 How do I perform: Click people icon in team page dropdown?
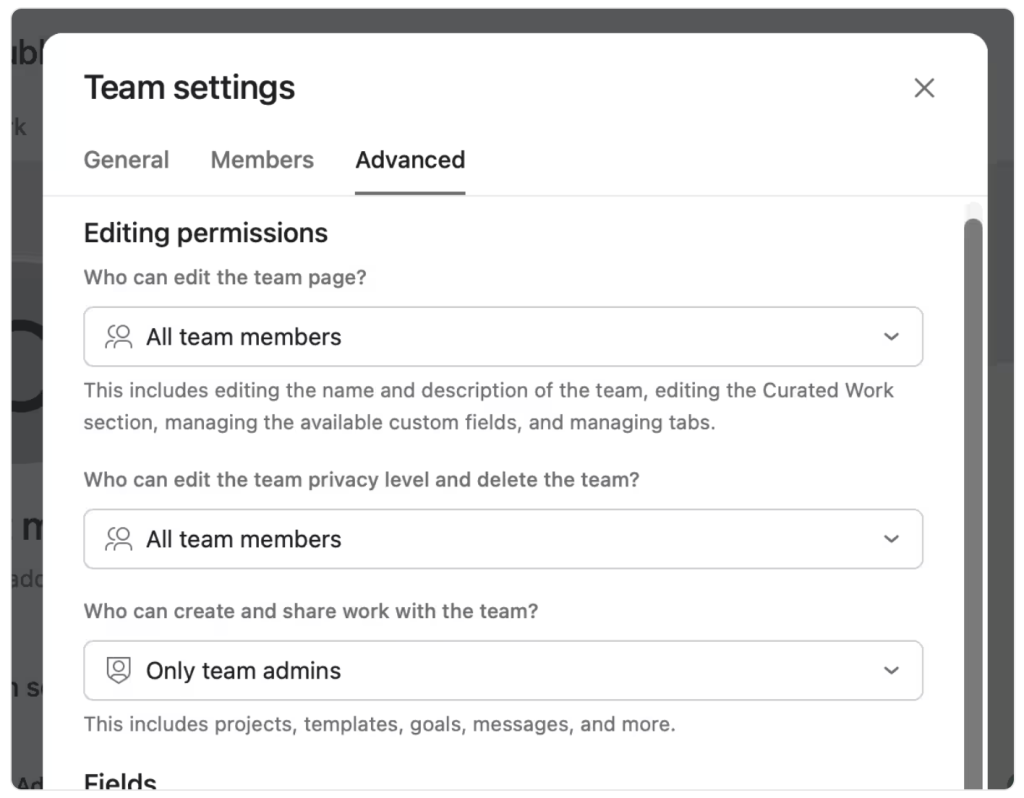(119, 337)
